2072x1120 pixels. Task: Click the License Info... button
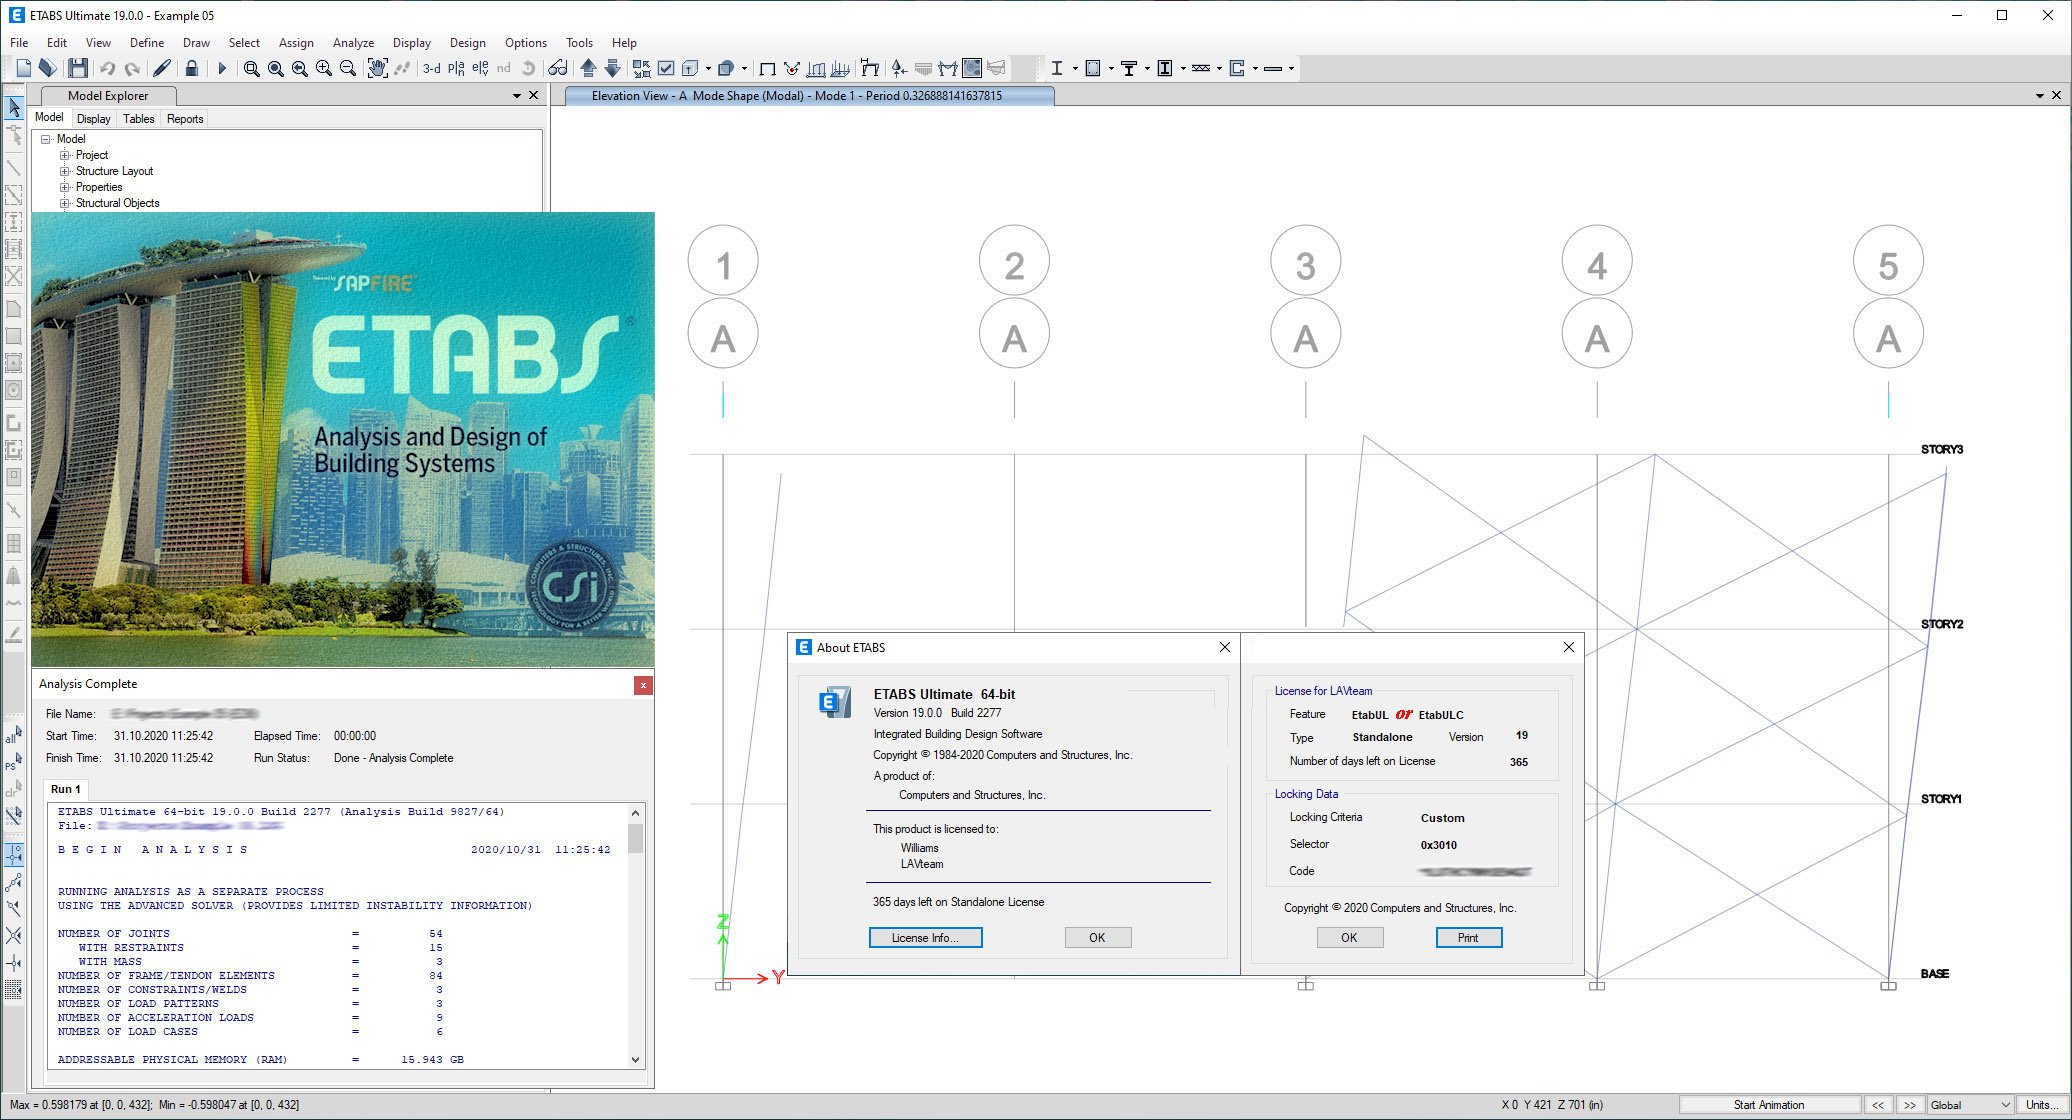point(925,938)
